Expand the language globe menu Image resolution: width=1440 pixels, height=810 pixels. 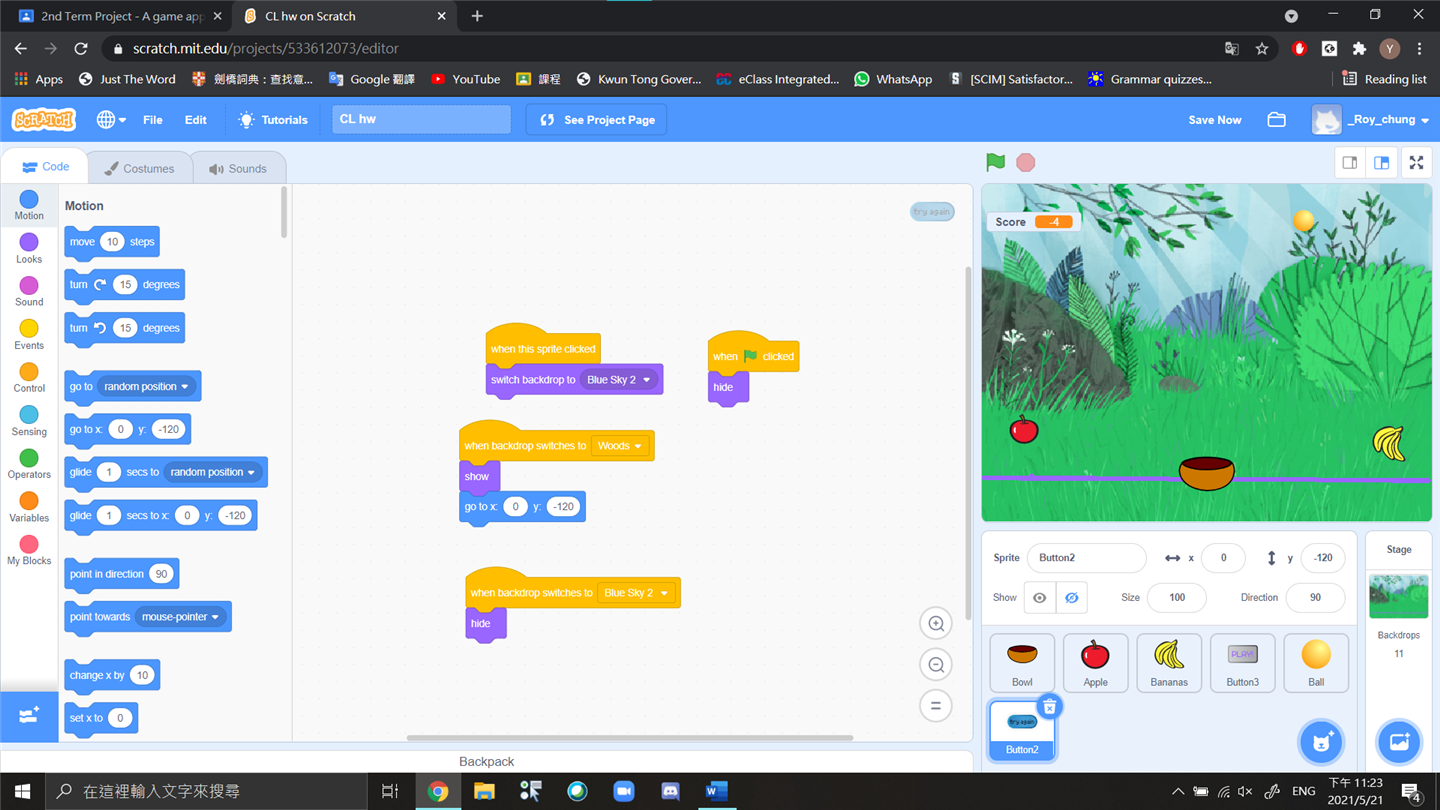click(x=110, y=120)
